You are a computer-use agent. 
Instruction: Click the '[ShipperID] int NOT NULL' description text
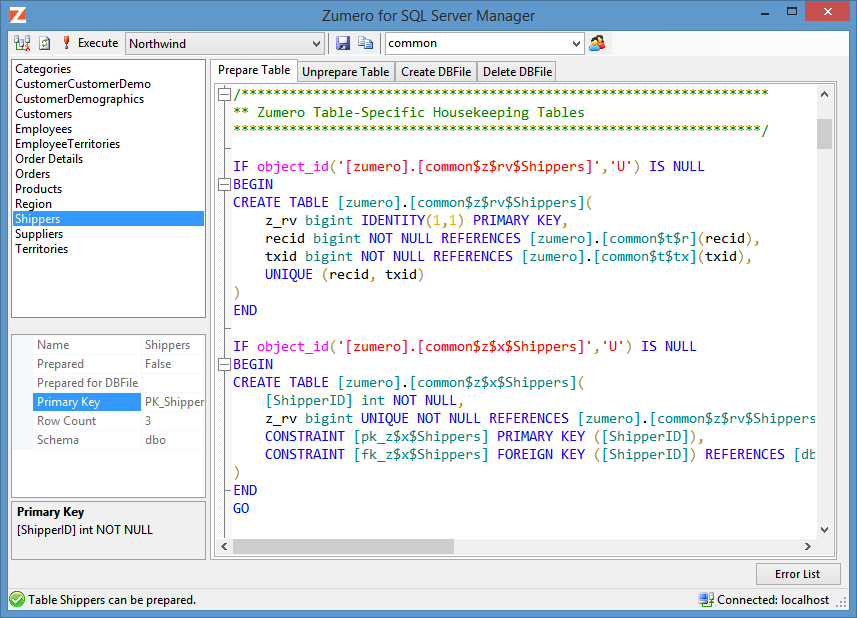pos(85,530)
